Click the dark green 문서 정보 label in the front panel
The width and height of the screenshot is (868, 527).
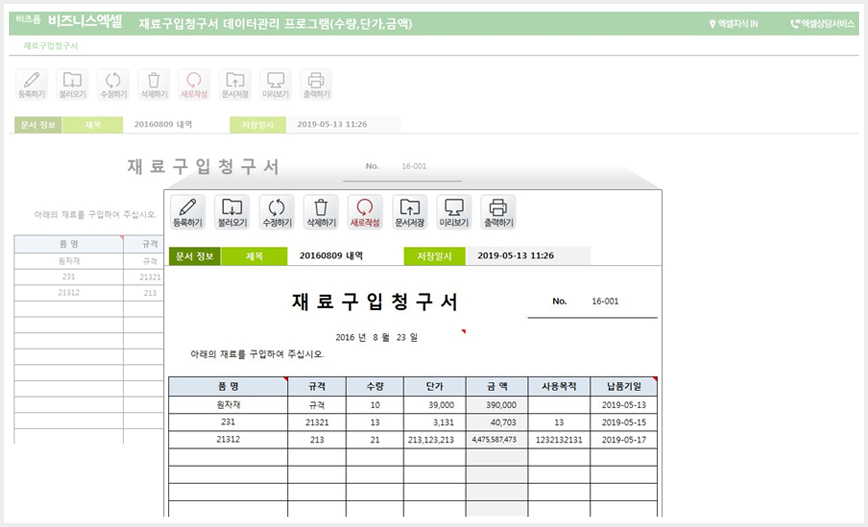195,256
